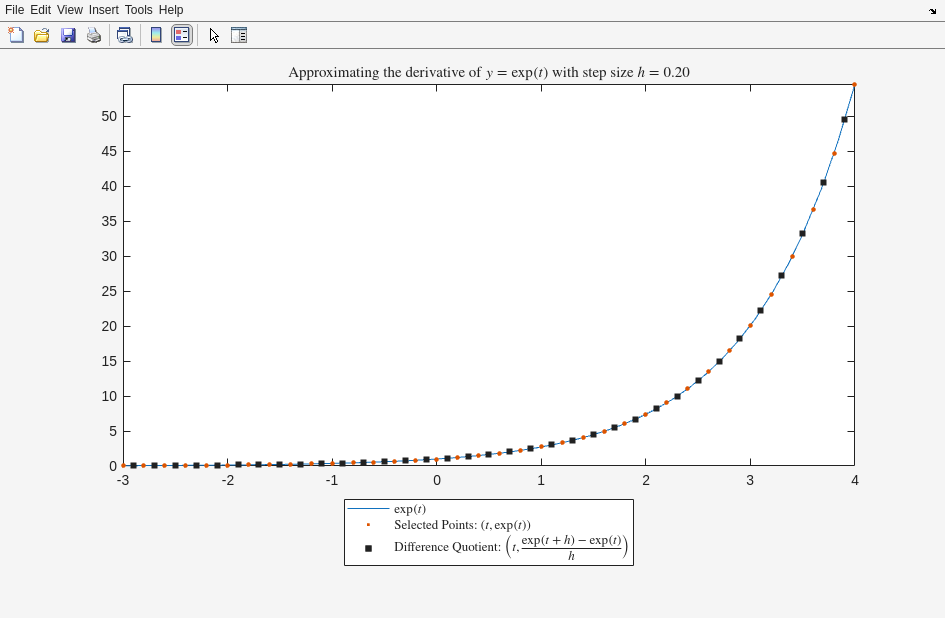Screen dimensions: 945x618
Task: Expand the Insert menu
Action: tap(103, 10)
